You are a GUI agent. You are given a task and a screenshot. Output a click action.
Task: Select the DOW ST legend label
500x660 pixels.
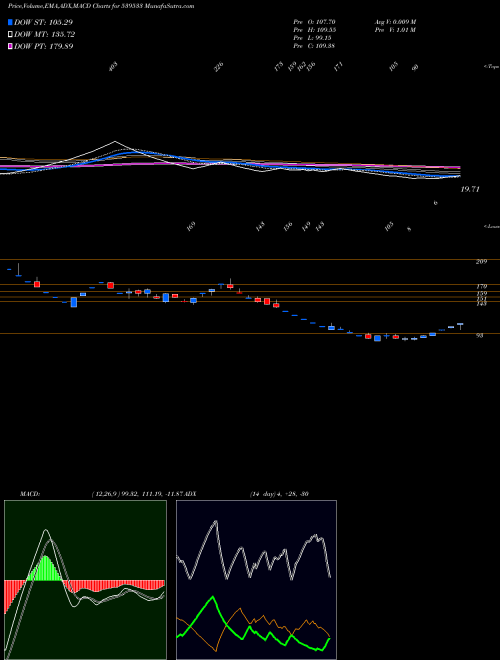click(x=43, y=22)
